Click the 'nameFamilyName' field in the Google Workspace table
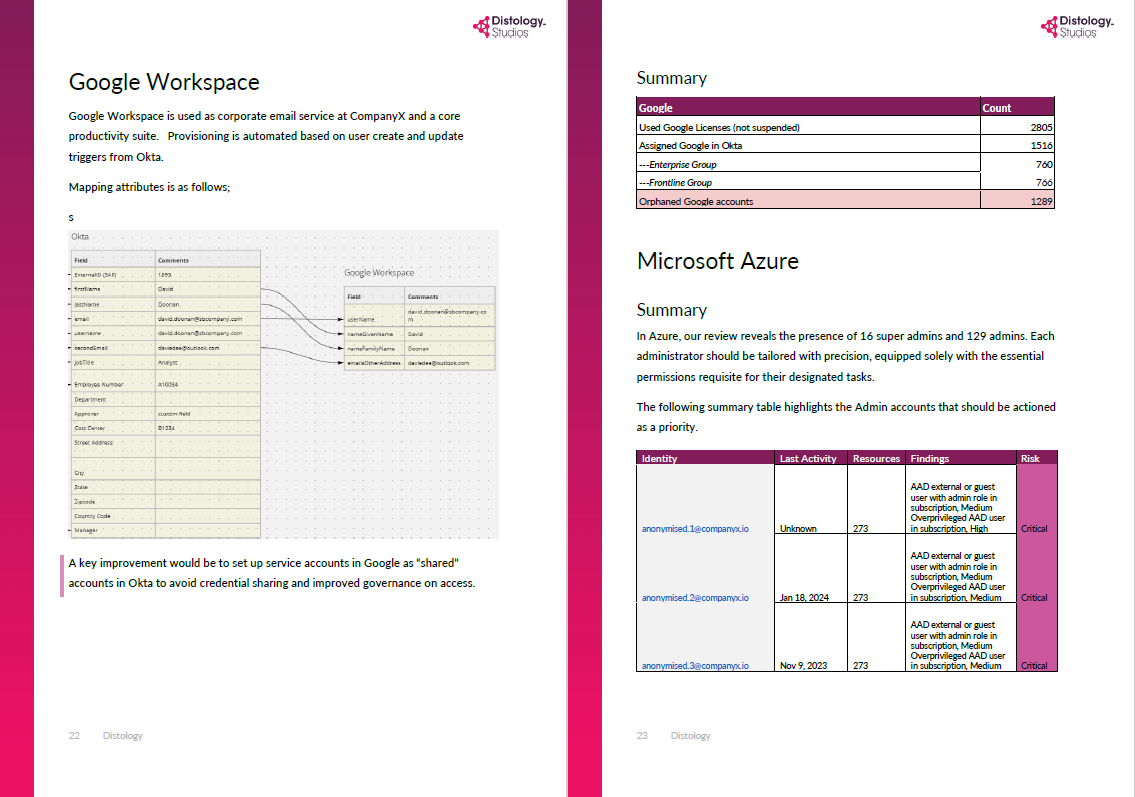Image resolution: width=1135 pixels, height=797 pixels. (371, 348)
